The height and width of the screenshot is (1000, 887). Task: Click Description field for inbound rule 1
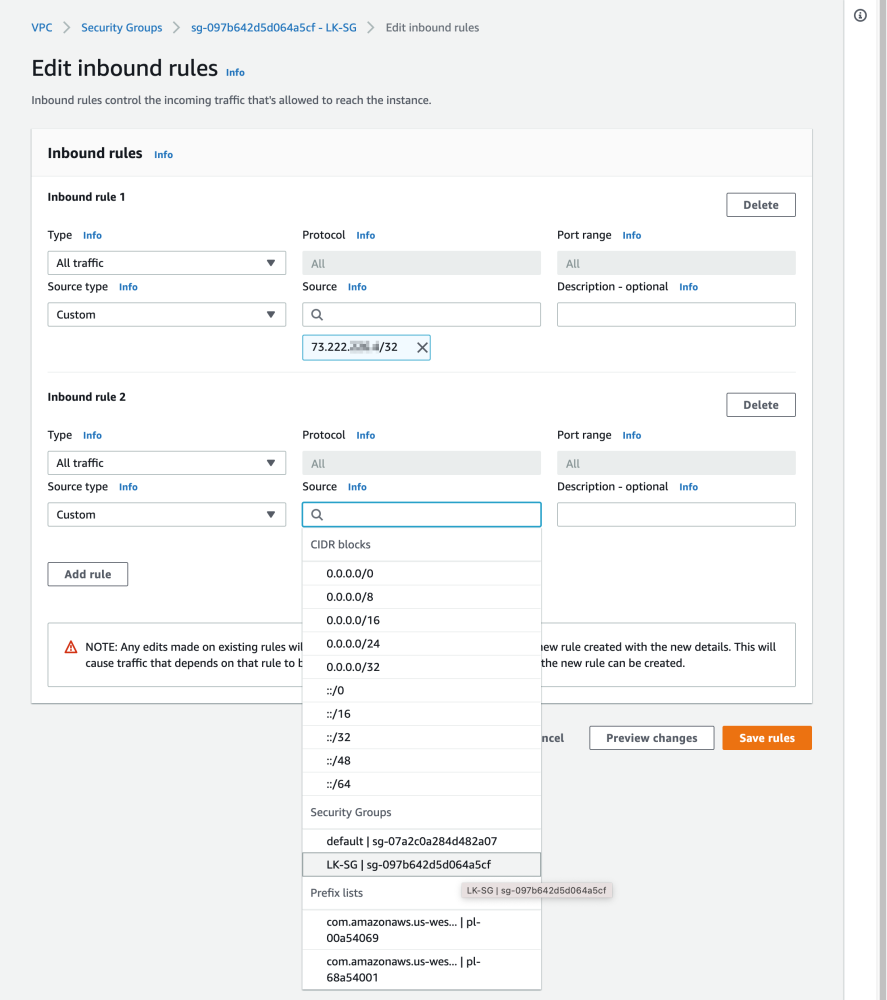(x=676, y=315)
